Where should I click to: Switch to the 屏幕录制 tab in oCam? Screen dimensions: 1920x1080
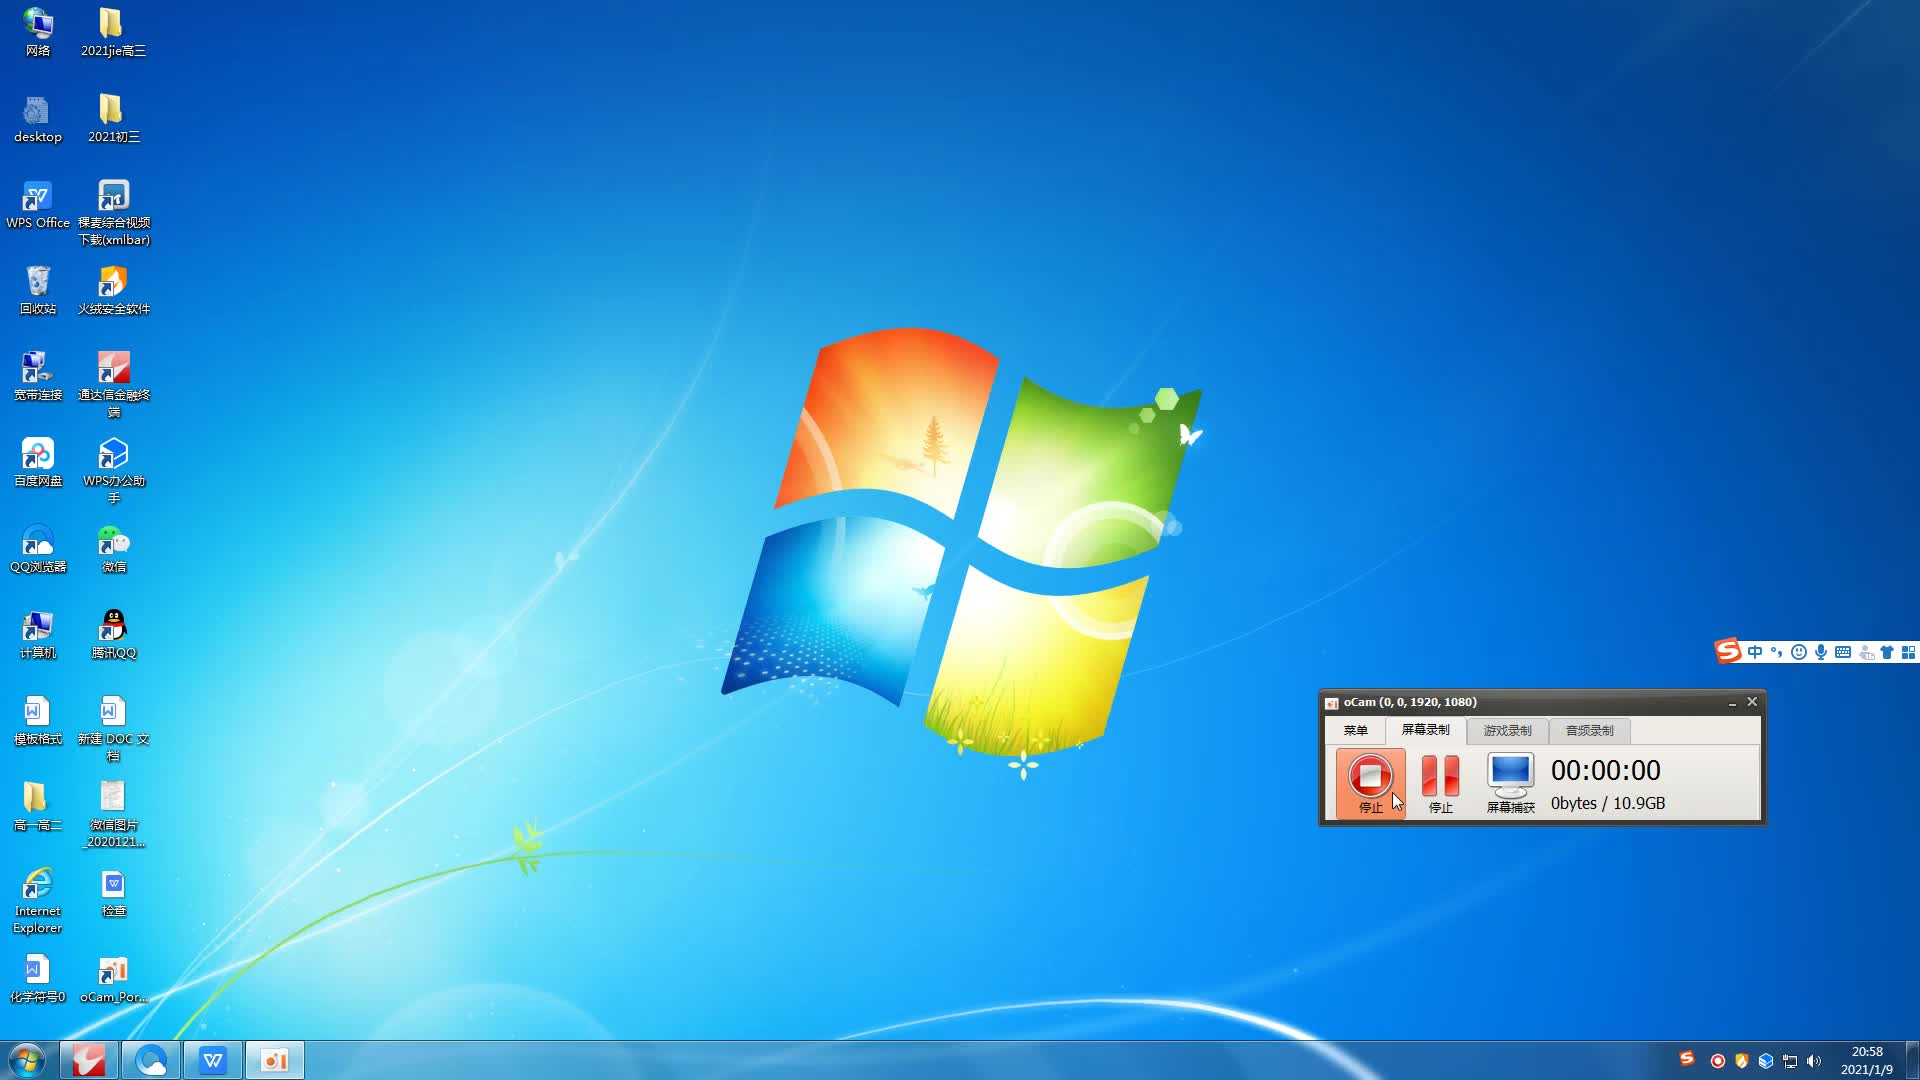tap(1425, 730)
